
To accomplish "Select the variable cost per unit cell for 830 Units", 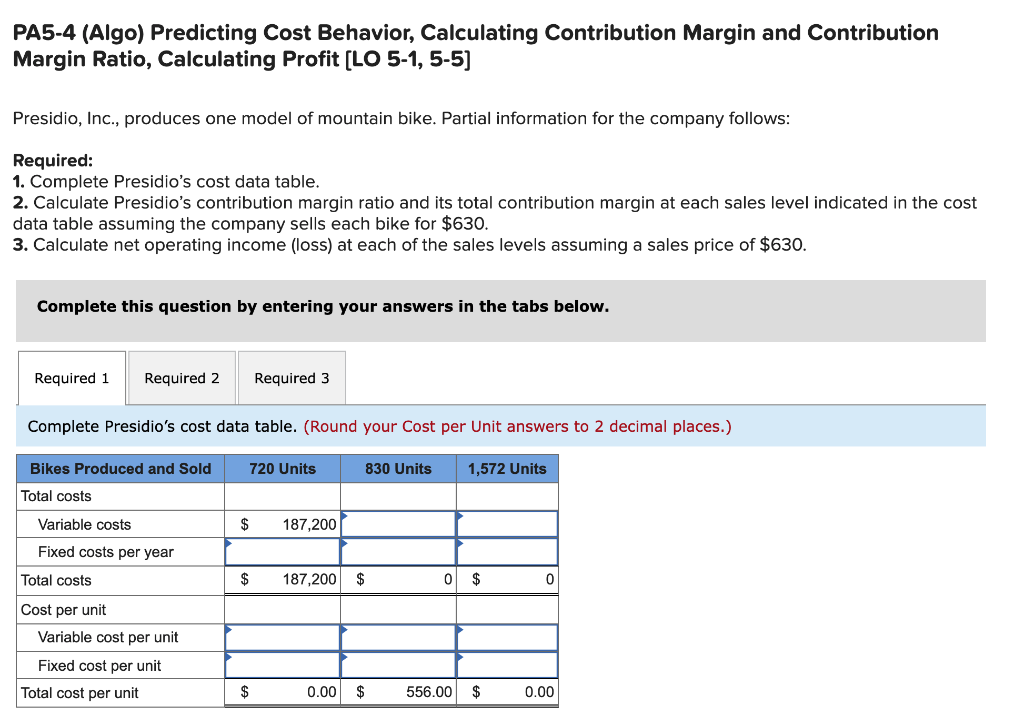I will (x=398, y=637).
